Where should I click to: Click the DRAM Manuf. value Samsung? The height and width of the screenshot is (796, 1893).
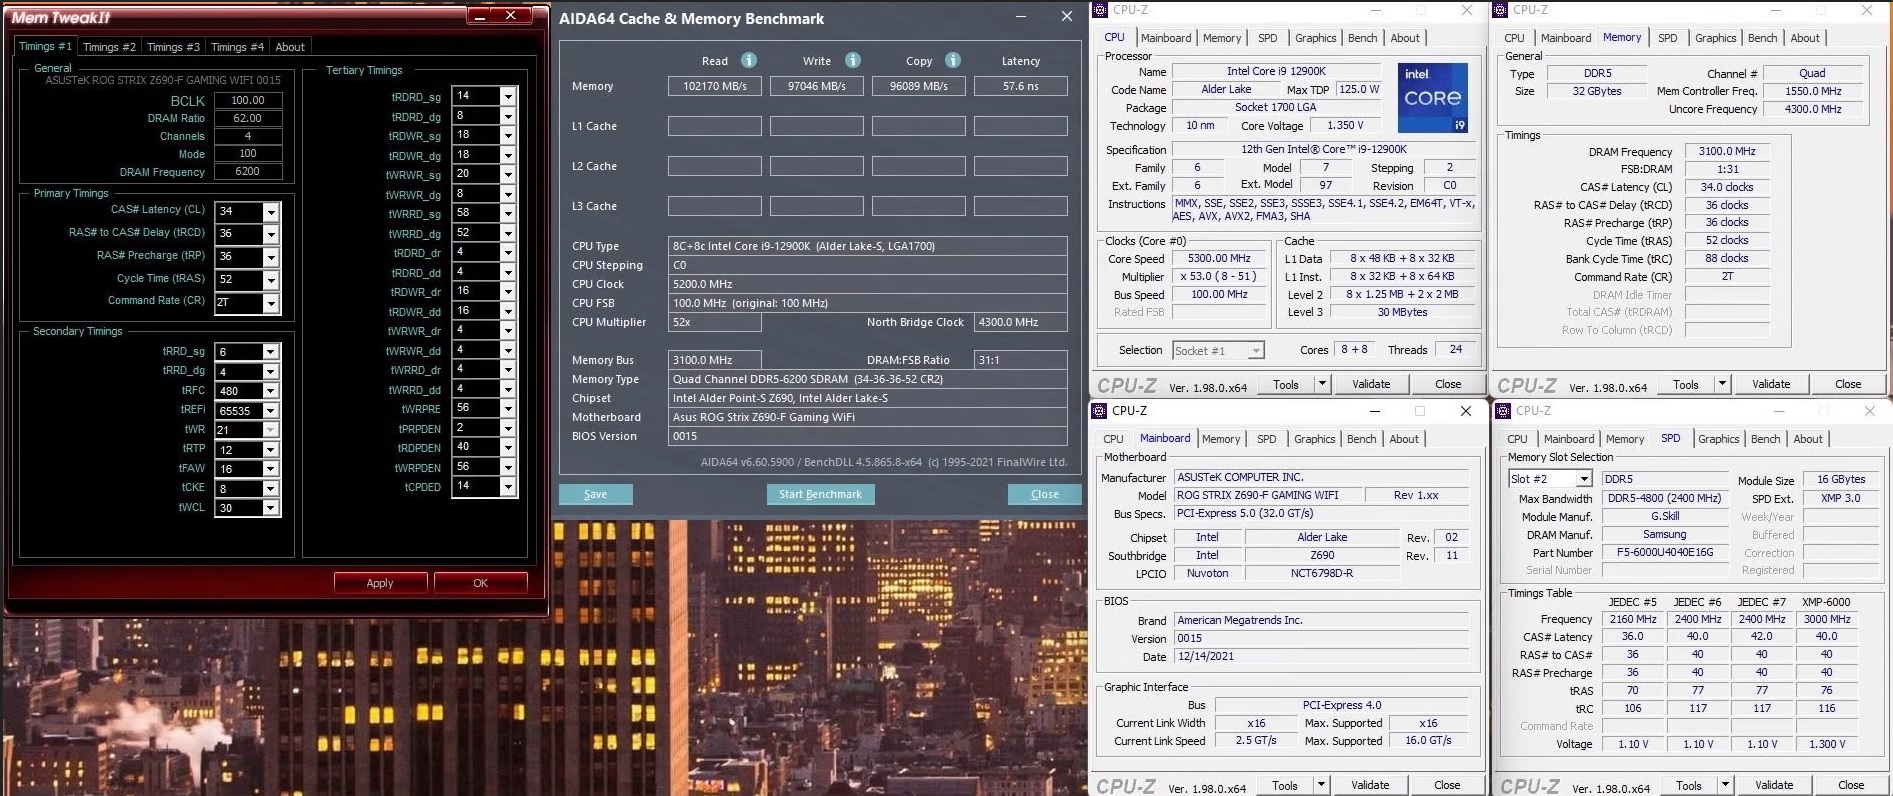tap(1664, 534)
